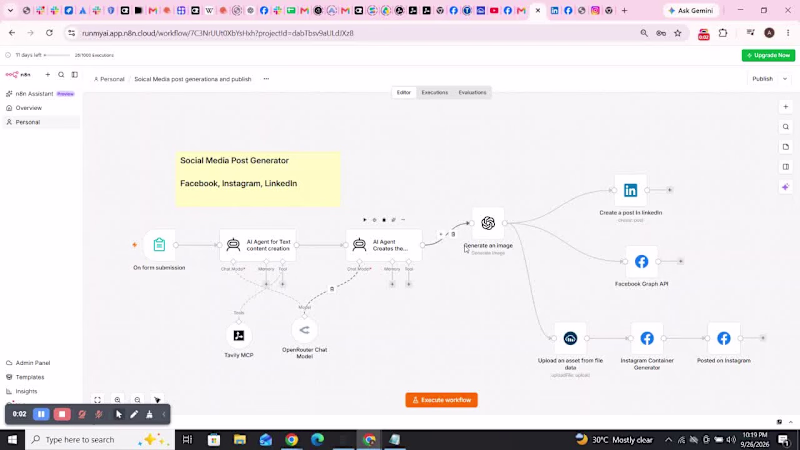Click the Personal breadcrumb link
The width and height of the screenshot is (800, 450).
click(x=109, y=79)
